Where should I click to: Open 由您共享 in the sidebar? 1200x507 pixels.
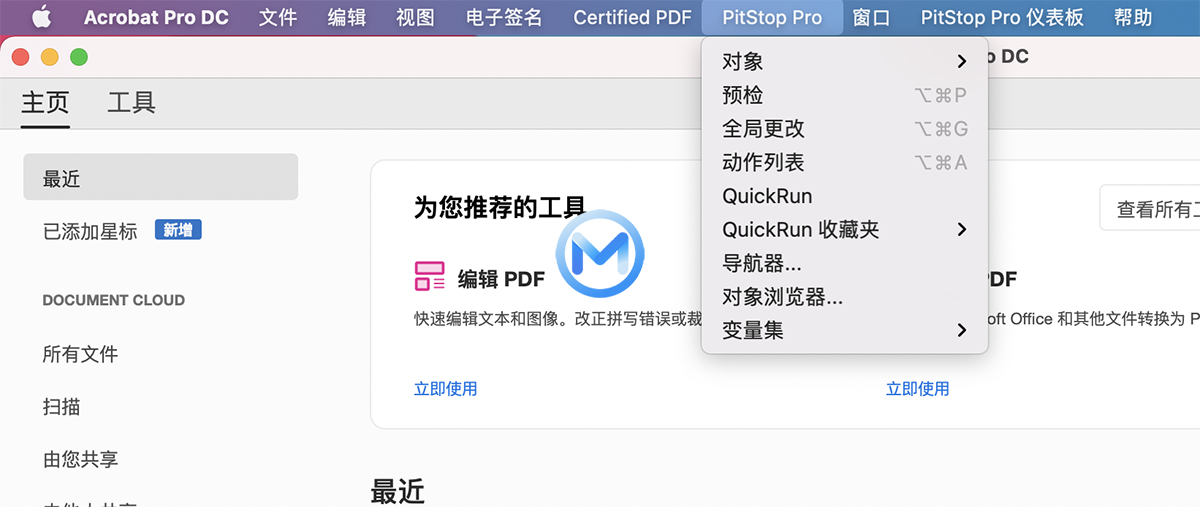[80, 460]
